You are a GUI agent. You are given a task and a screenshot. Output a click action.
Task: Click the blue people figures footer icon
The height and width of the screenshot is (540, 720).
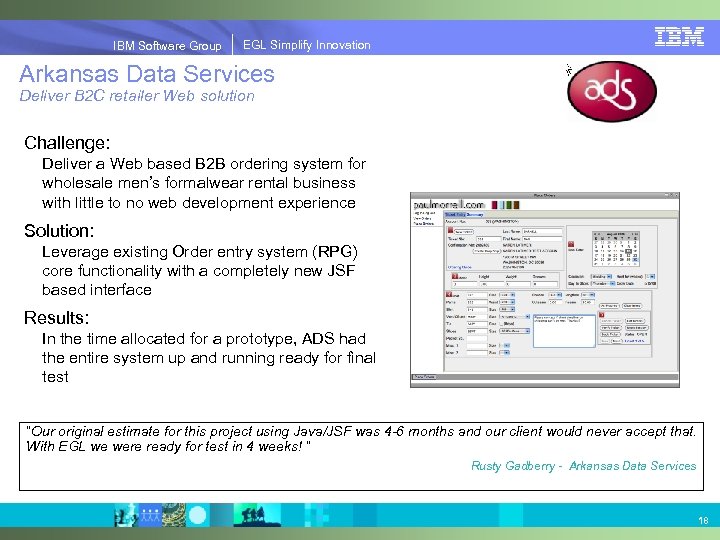coord(150,515)
